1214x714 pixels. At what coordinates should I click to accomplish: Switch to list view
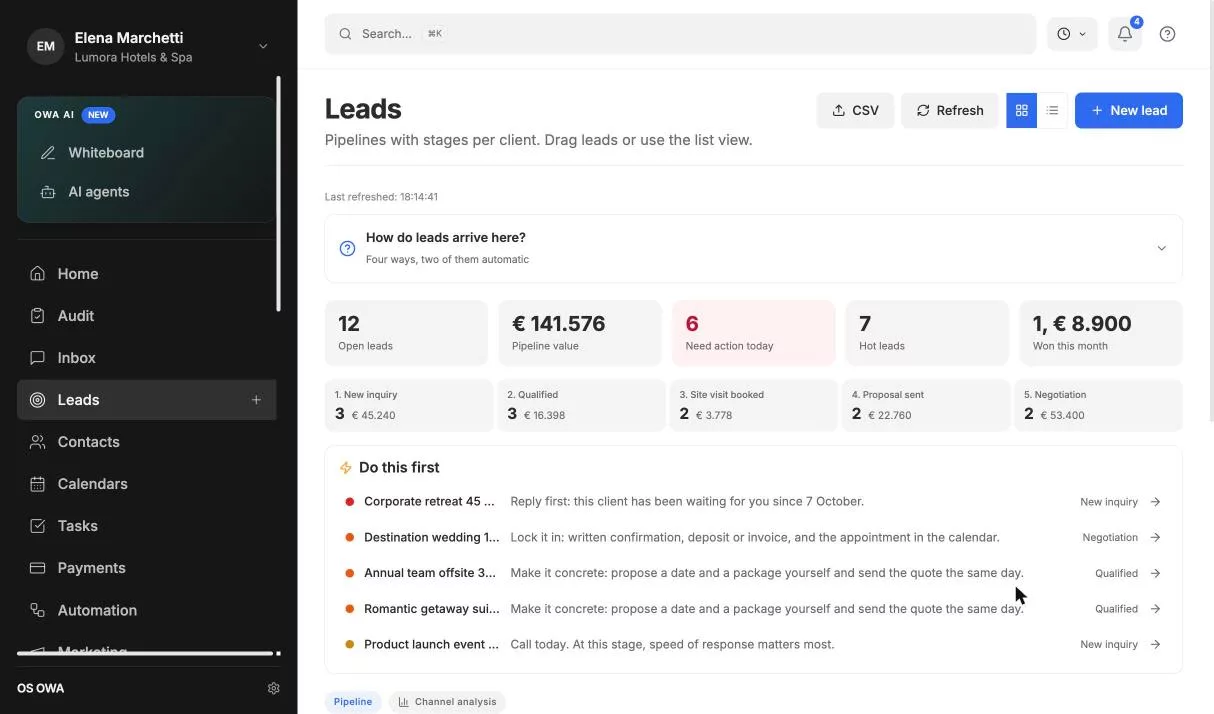click(1052, 110)
